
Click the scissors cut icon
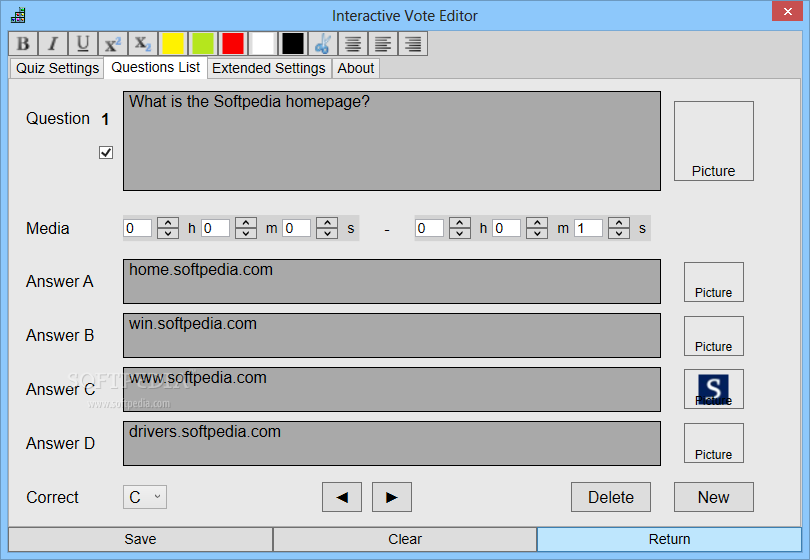coord(323,44)
